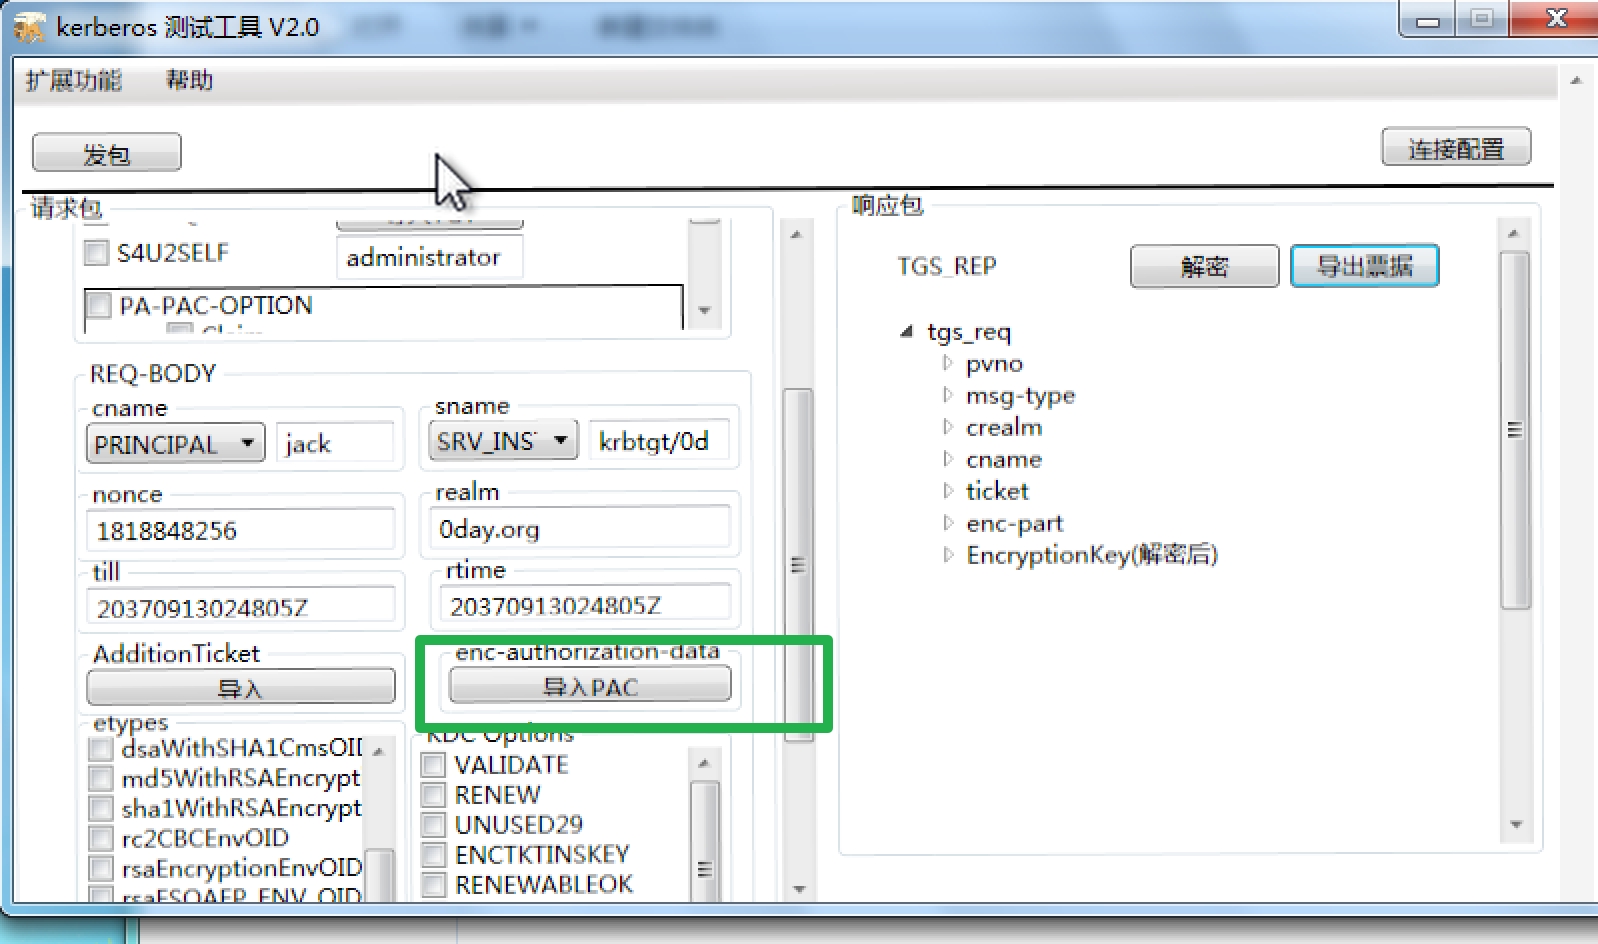
Task: Enable the RENEWABLEOK option
Action: tap(434, 885)
